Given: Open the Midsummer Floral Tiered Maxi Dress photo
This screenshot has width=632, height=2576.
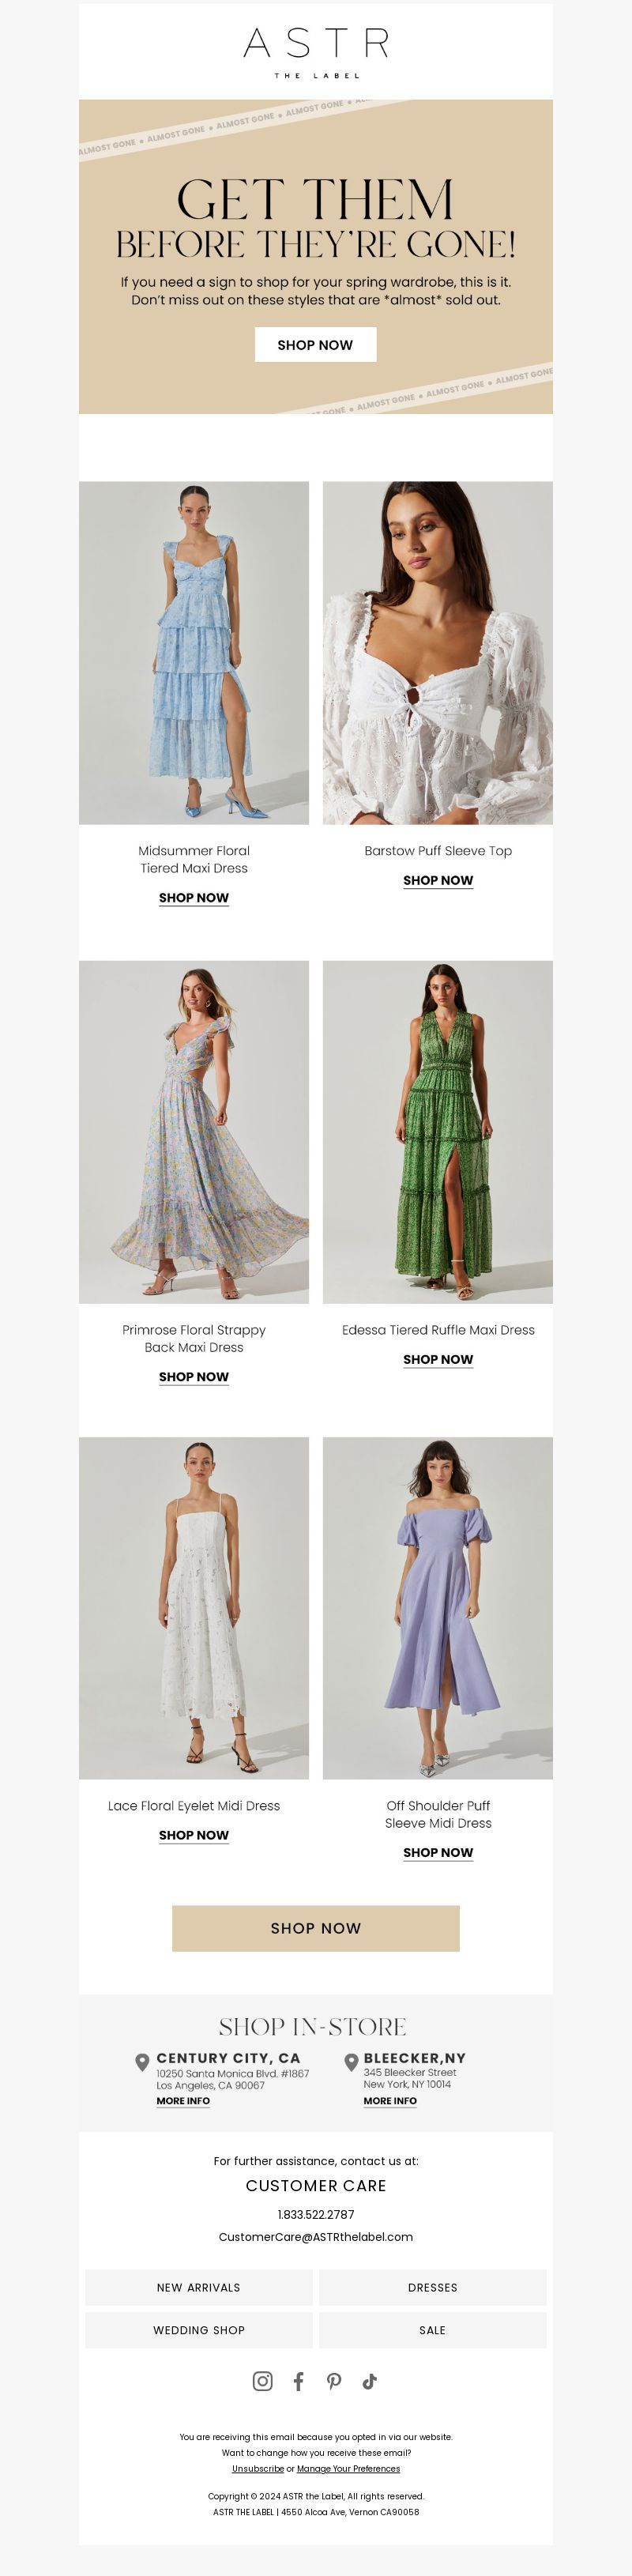Looking at the screenshot, I should (x=194, y=653).
